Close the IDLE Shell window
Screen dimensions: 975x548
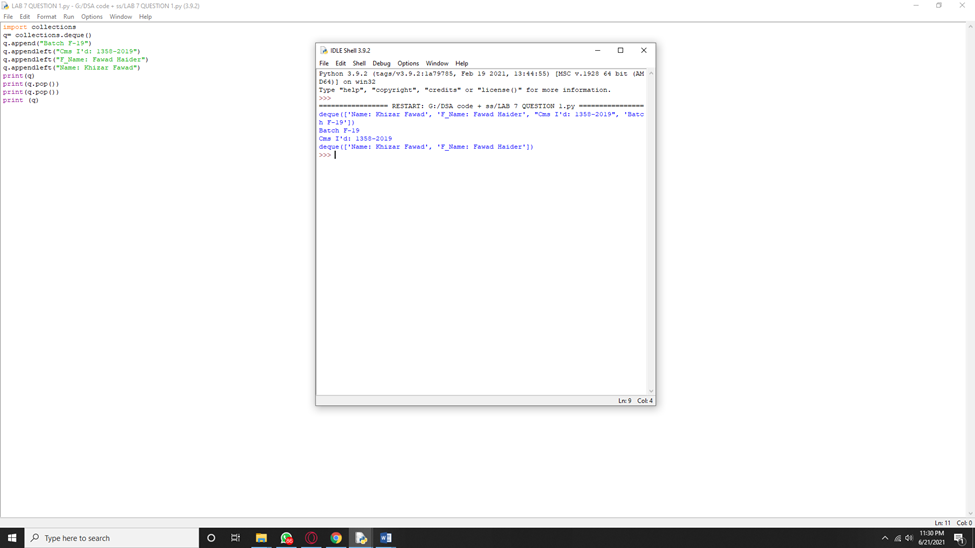click(644, 50)
